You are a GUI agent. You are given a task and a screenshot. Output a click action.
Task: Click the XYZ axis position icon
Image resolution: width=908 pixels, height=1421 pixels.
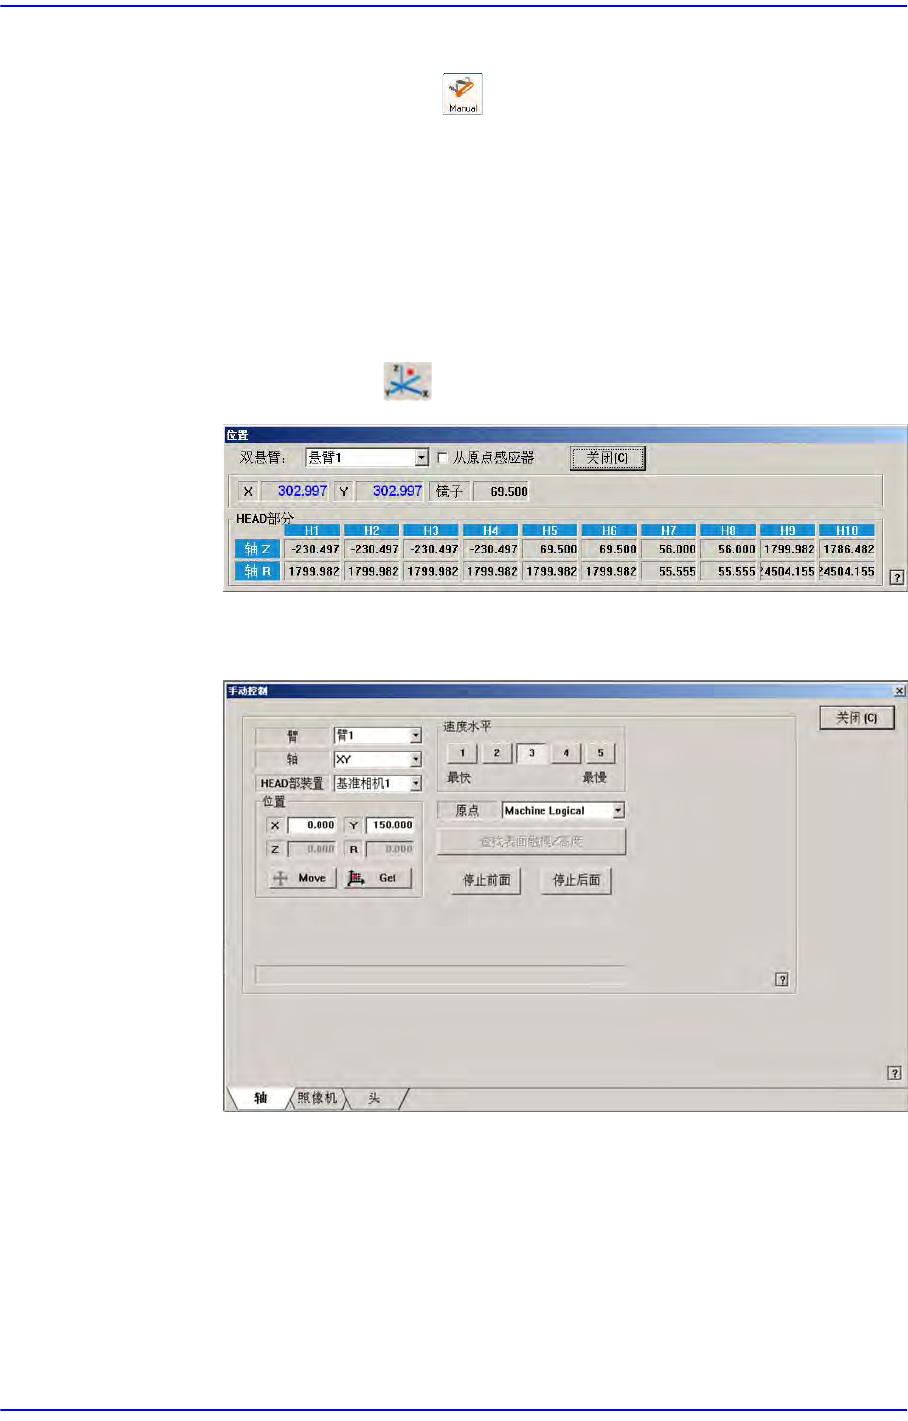pos(408,381)
